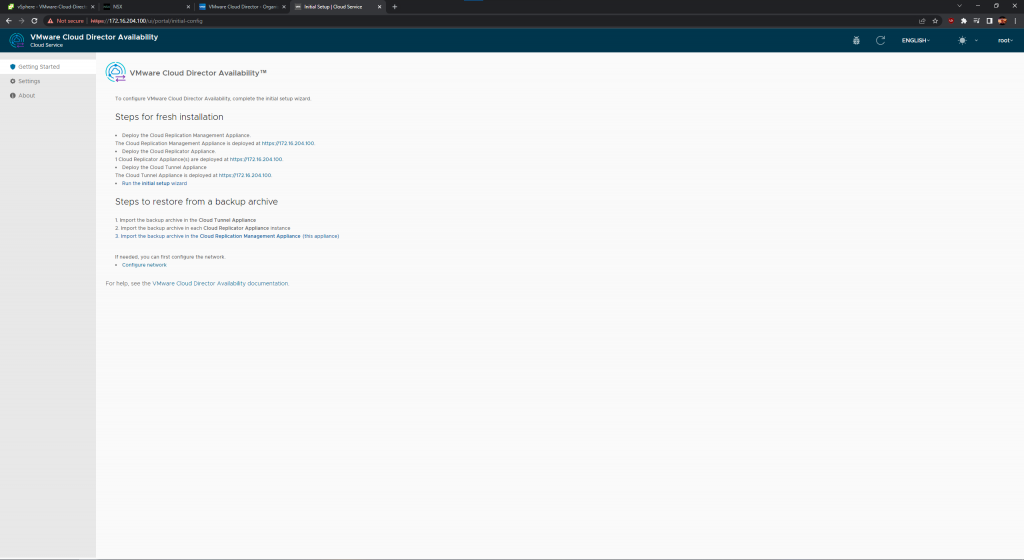Click the sun theme icon

962,40
